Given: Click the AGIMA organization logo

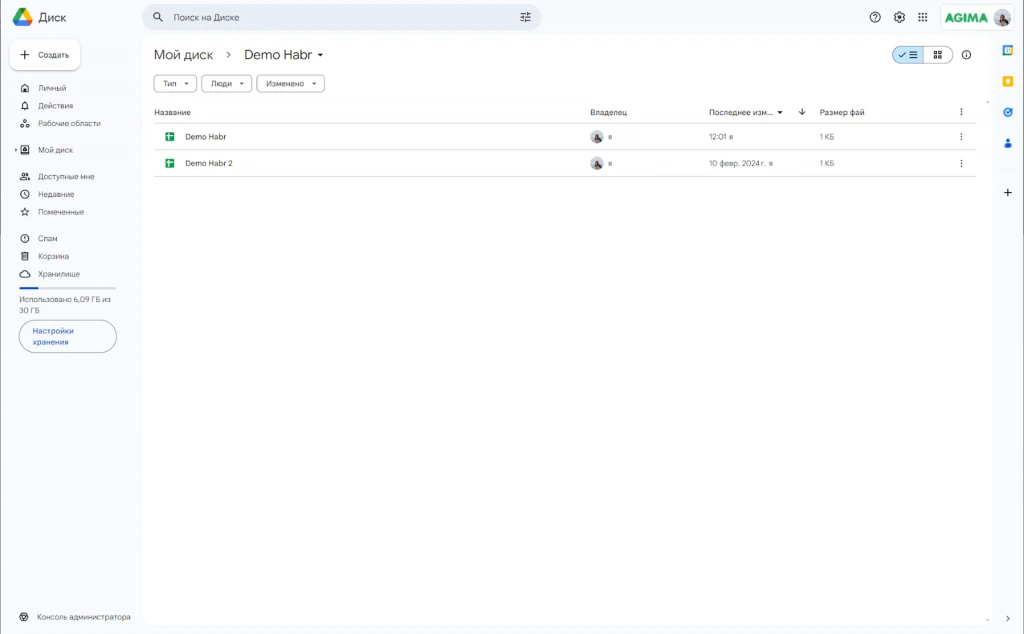Looking at the screenshot, I should (966, 18).
